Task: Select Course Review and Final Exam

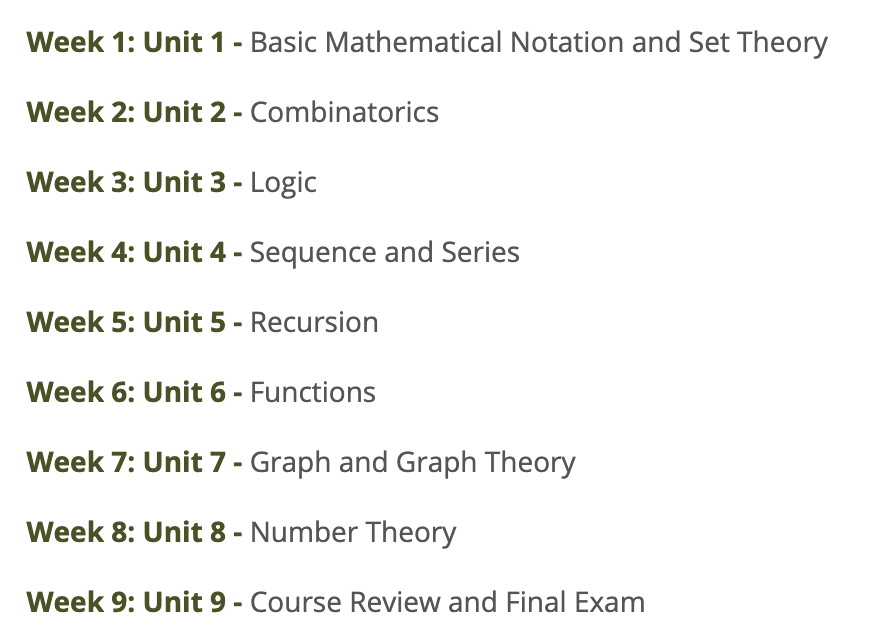Action: (x=448, y=603)
